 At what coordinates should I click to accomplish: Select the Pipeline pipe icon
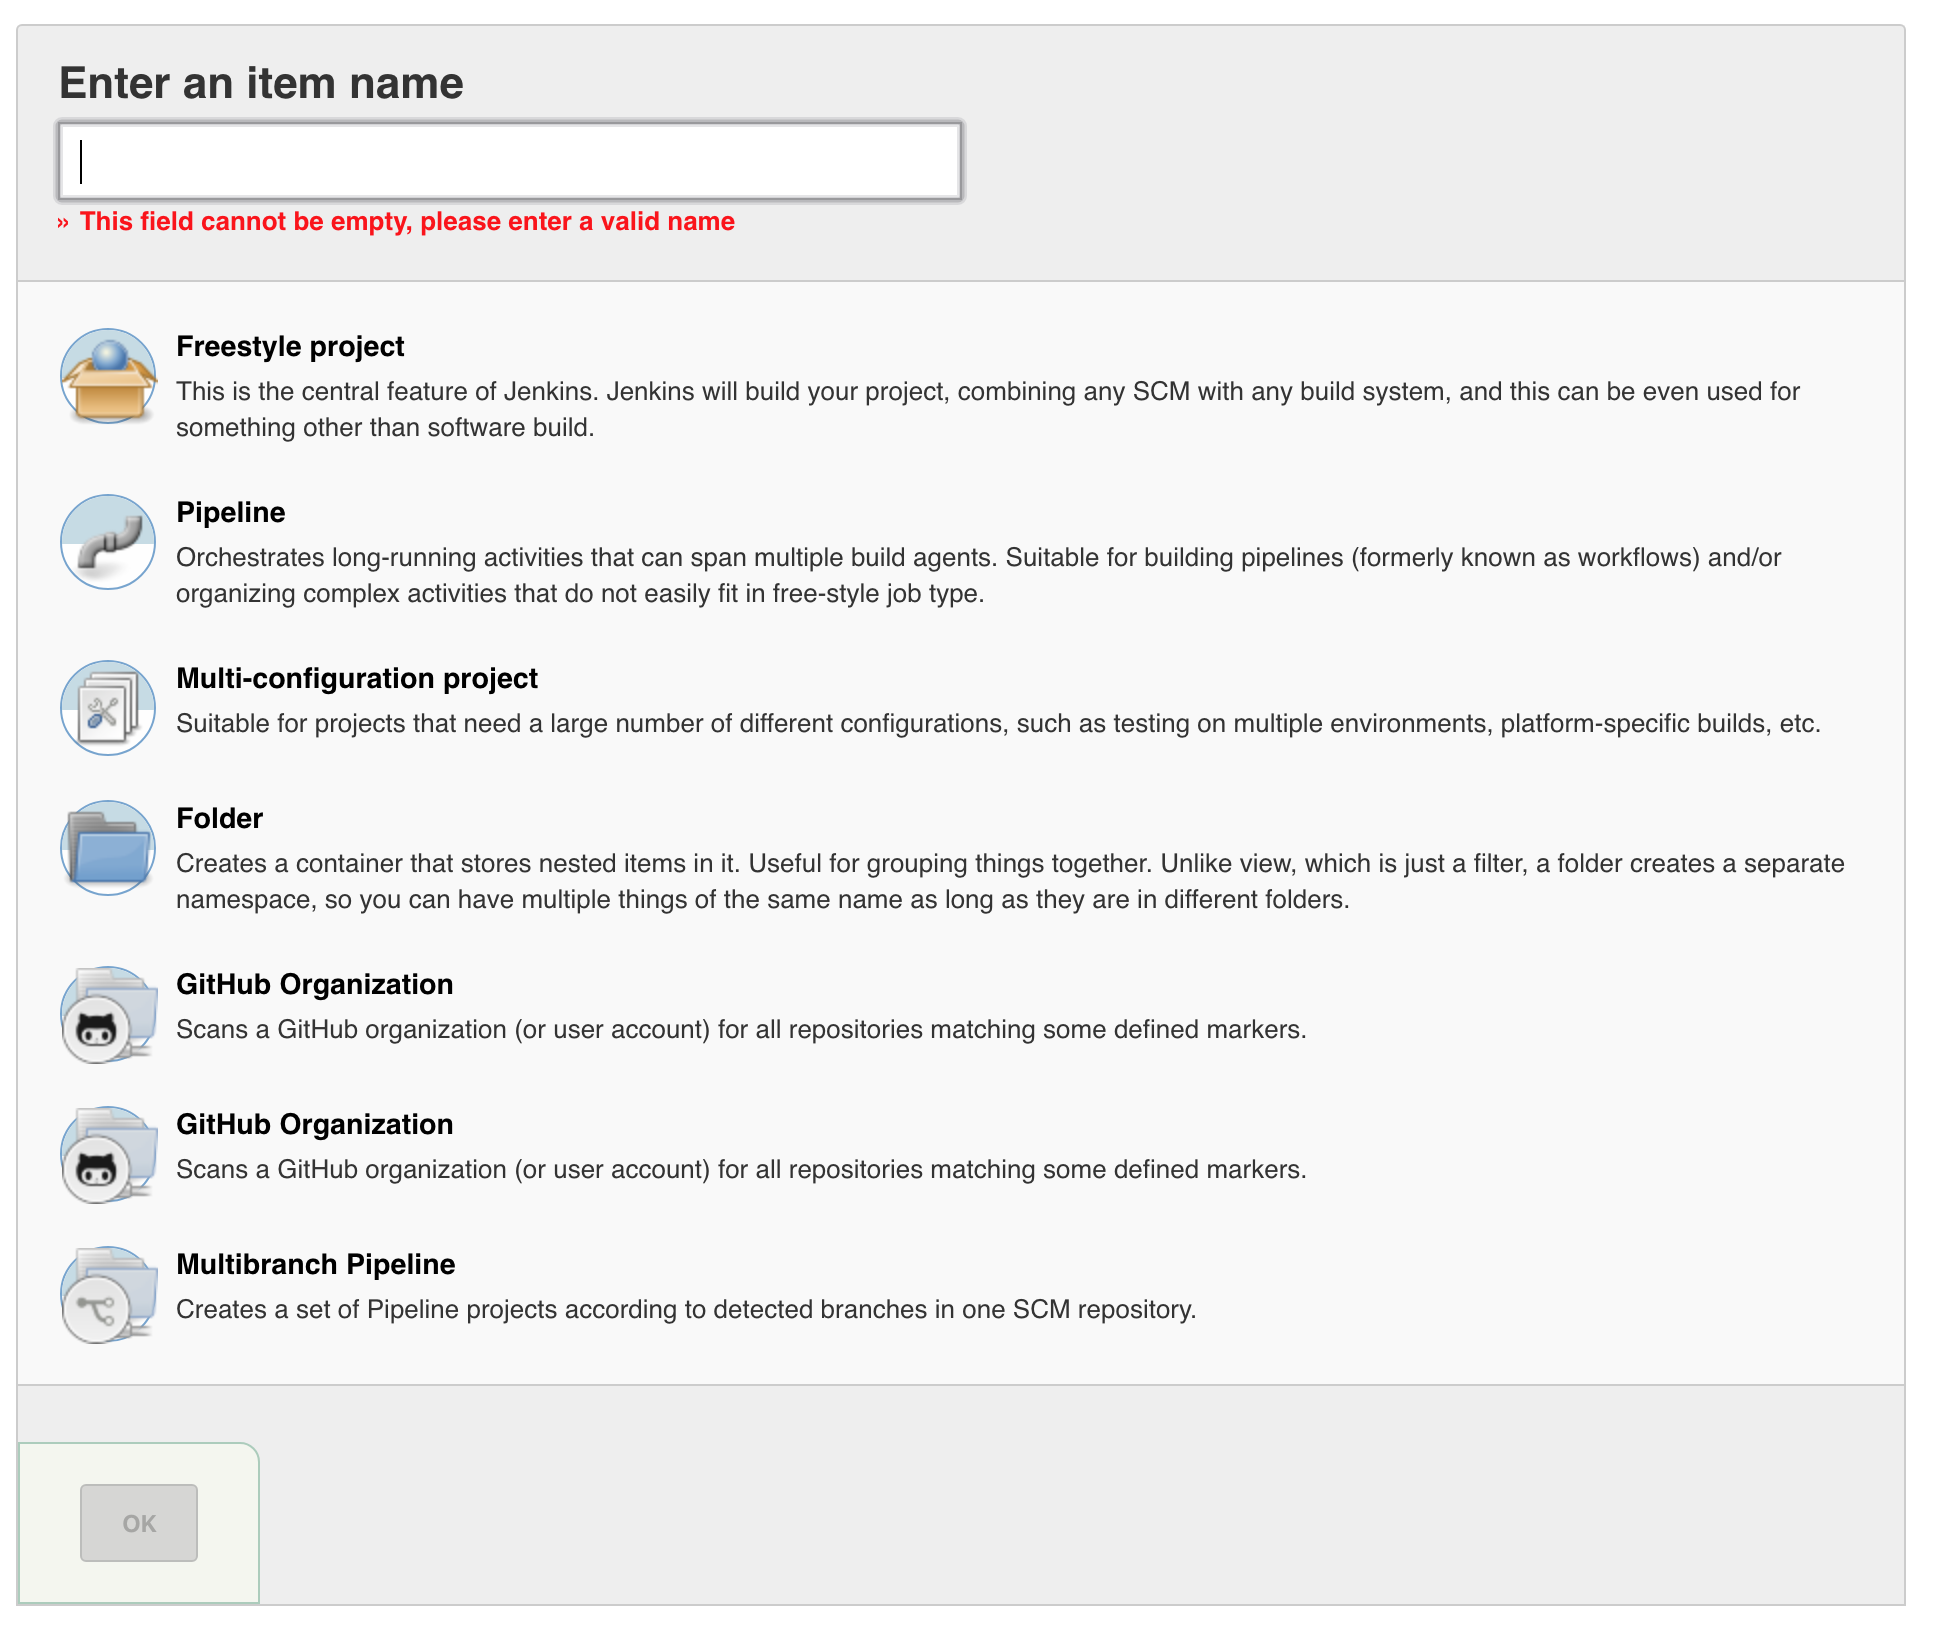[108, 542]
